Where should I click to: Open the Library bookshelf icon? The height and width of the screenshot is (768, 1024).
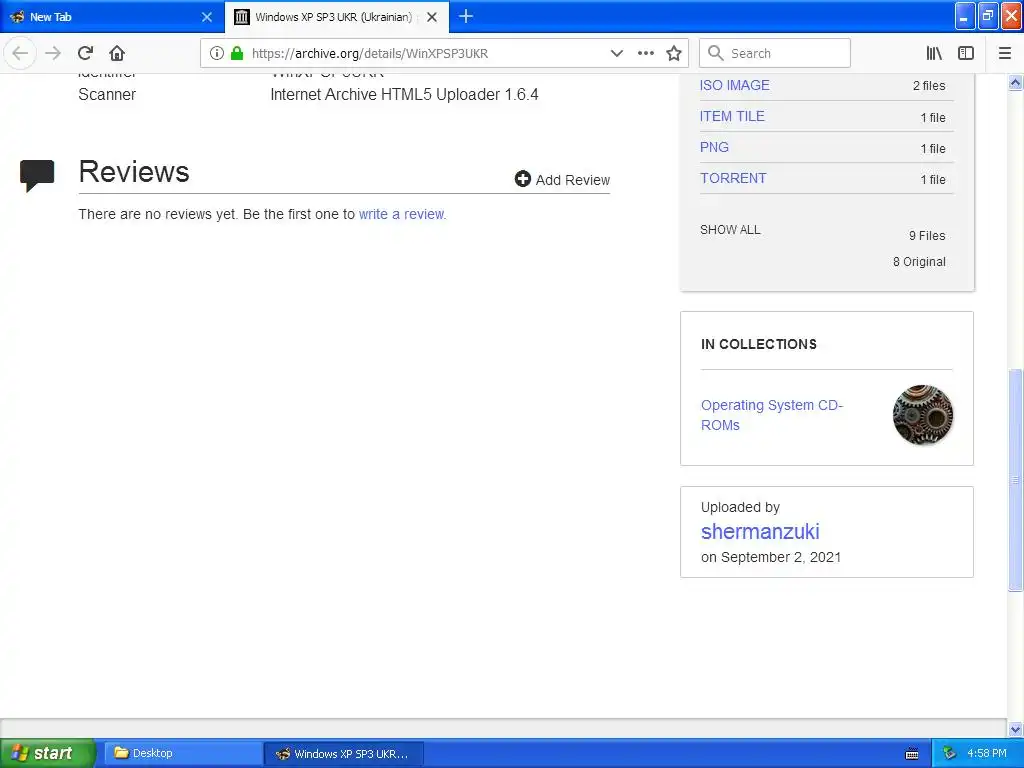[x=934, y=53]
